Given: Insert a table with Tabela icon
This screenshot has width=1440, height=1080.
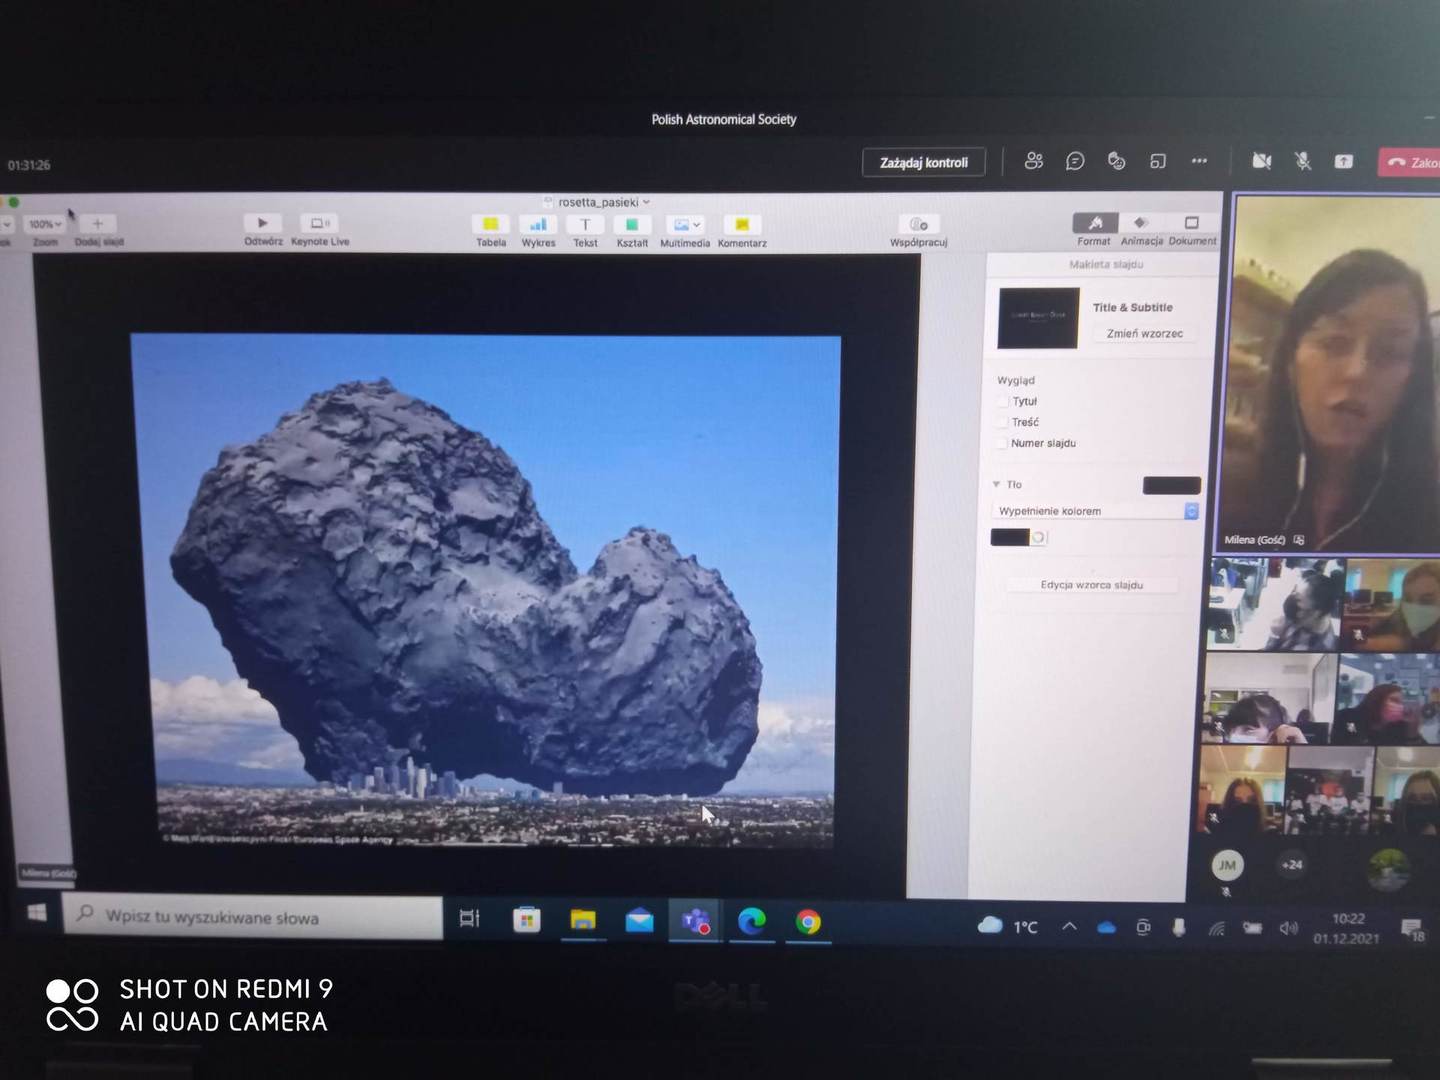Looking at the screenshot, I should coord(490,224).
